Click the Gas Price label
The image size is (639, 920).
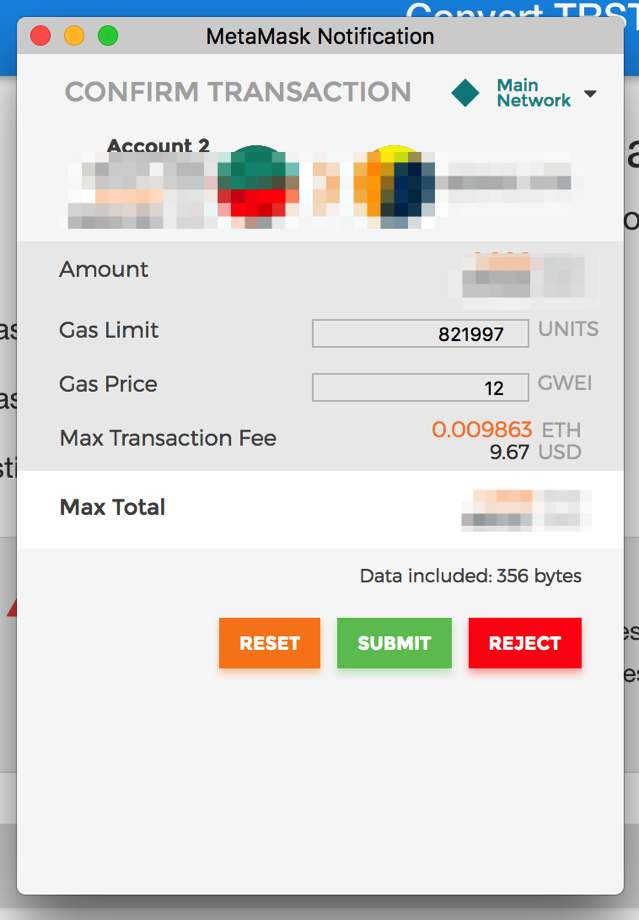pyautogui.click(x=109, y=384)
